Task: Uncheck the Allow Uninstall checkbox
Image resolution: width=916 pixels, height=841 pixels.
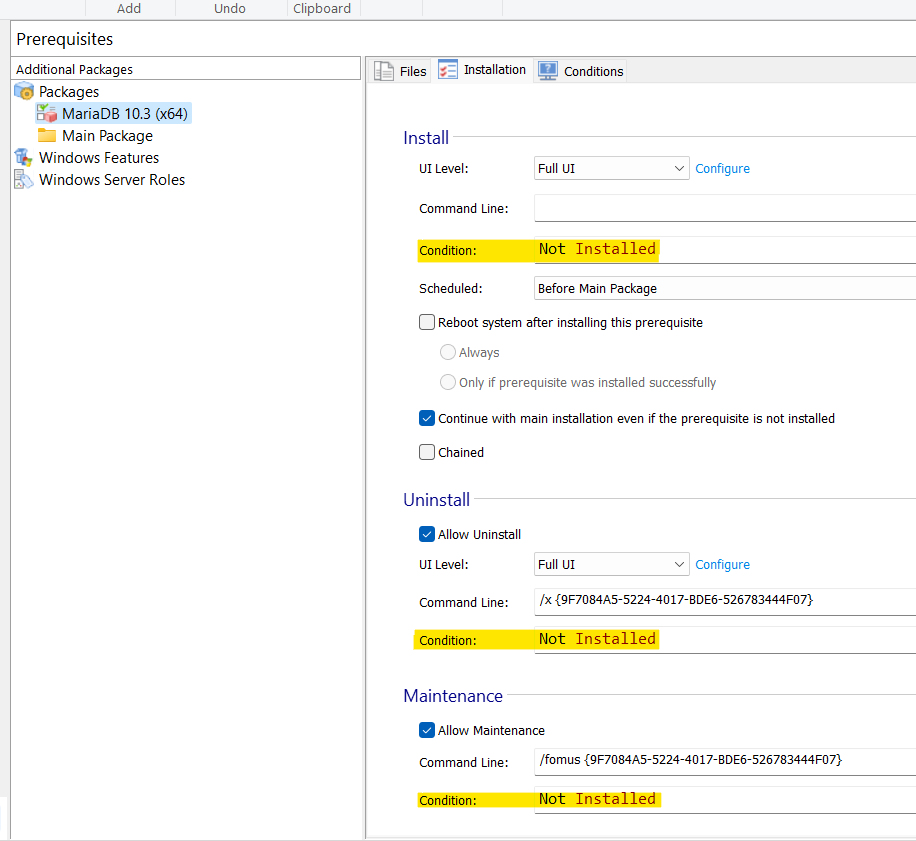Action: (x=427, y=535)
